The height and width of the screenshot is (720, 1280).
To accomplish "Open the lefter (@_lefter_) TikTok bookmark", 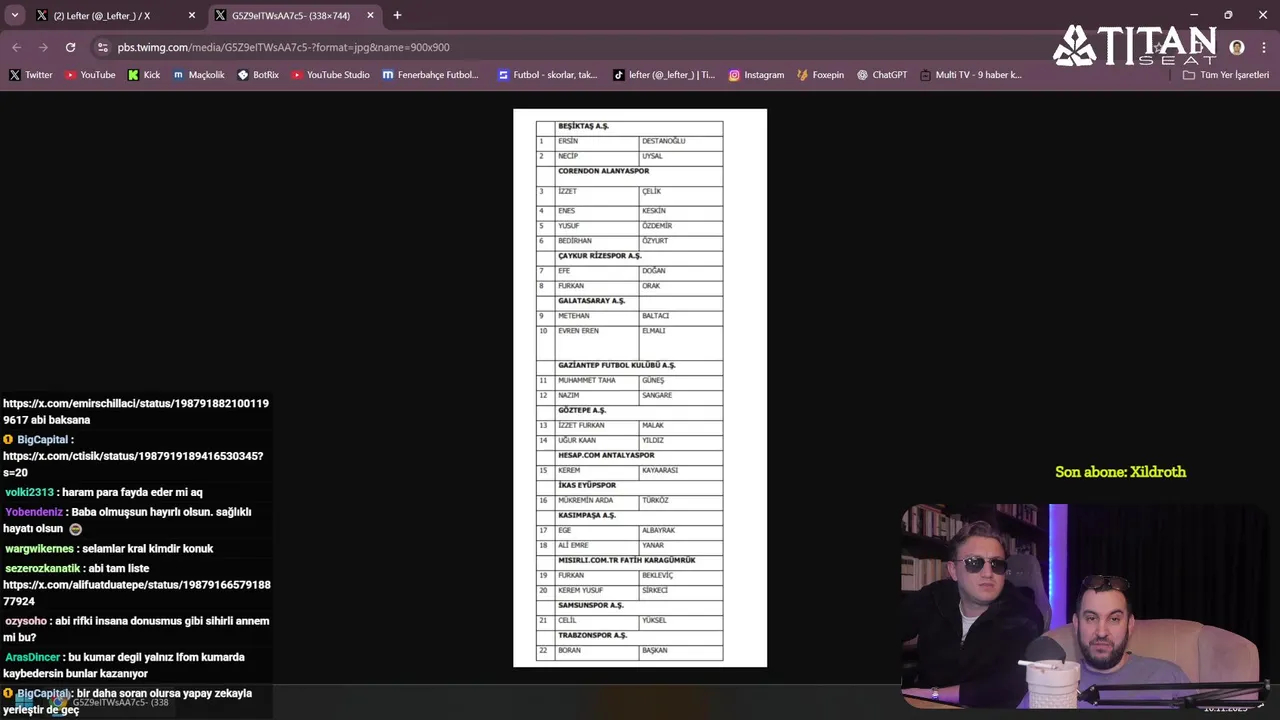I will pos(664,75).
